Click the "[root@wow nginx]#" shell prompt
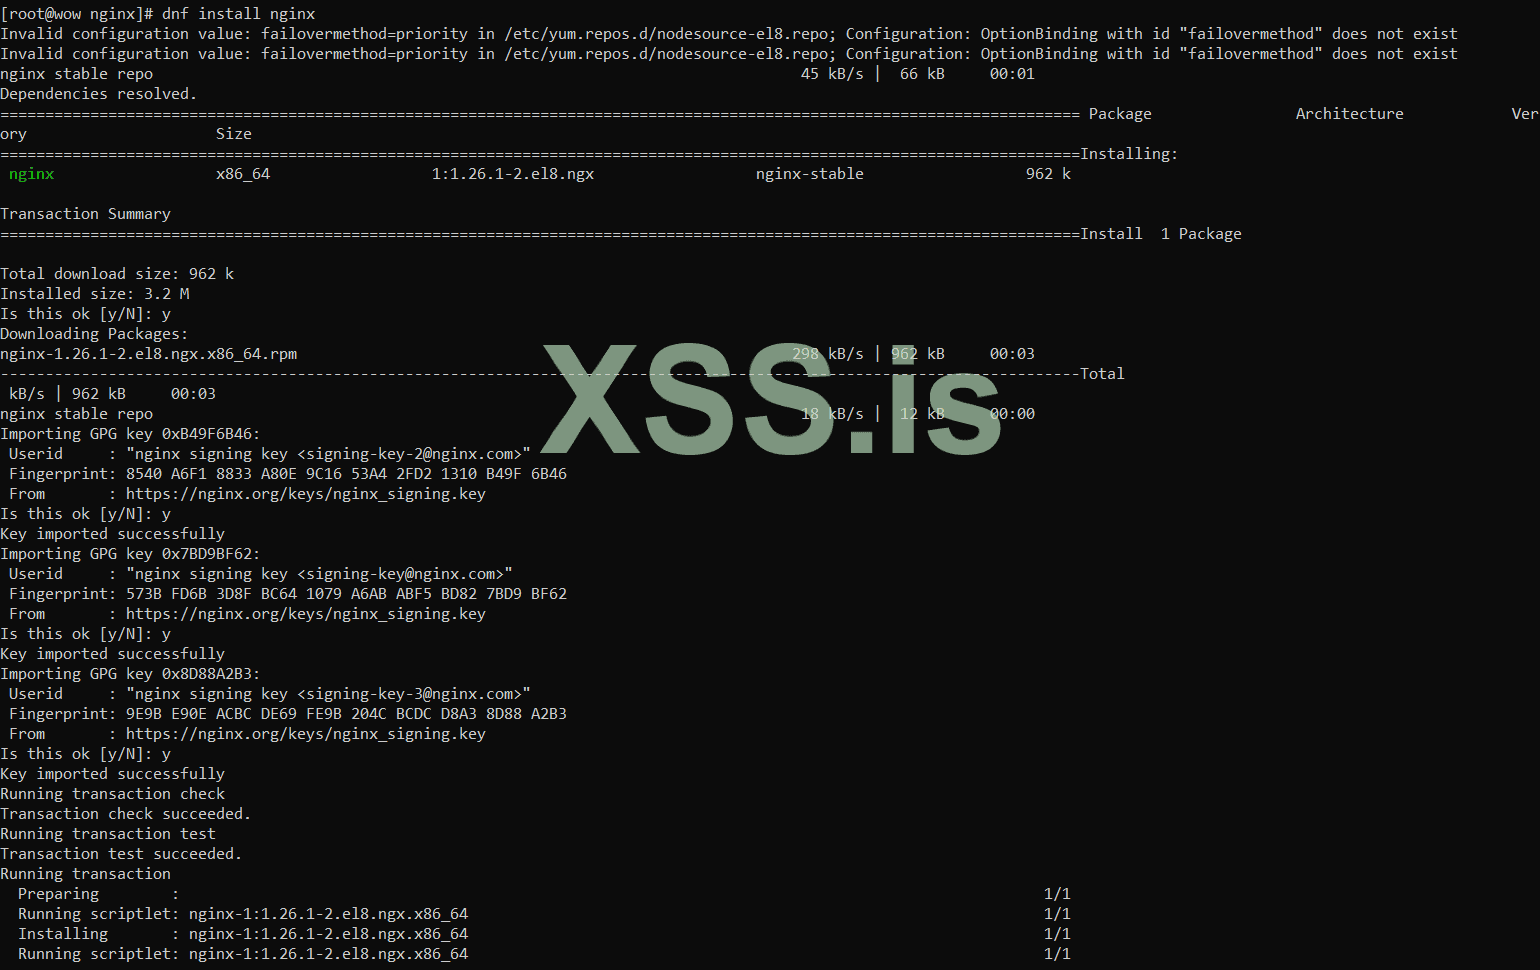1540x970 pixels. pos(77,14)
